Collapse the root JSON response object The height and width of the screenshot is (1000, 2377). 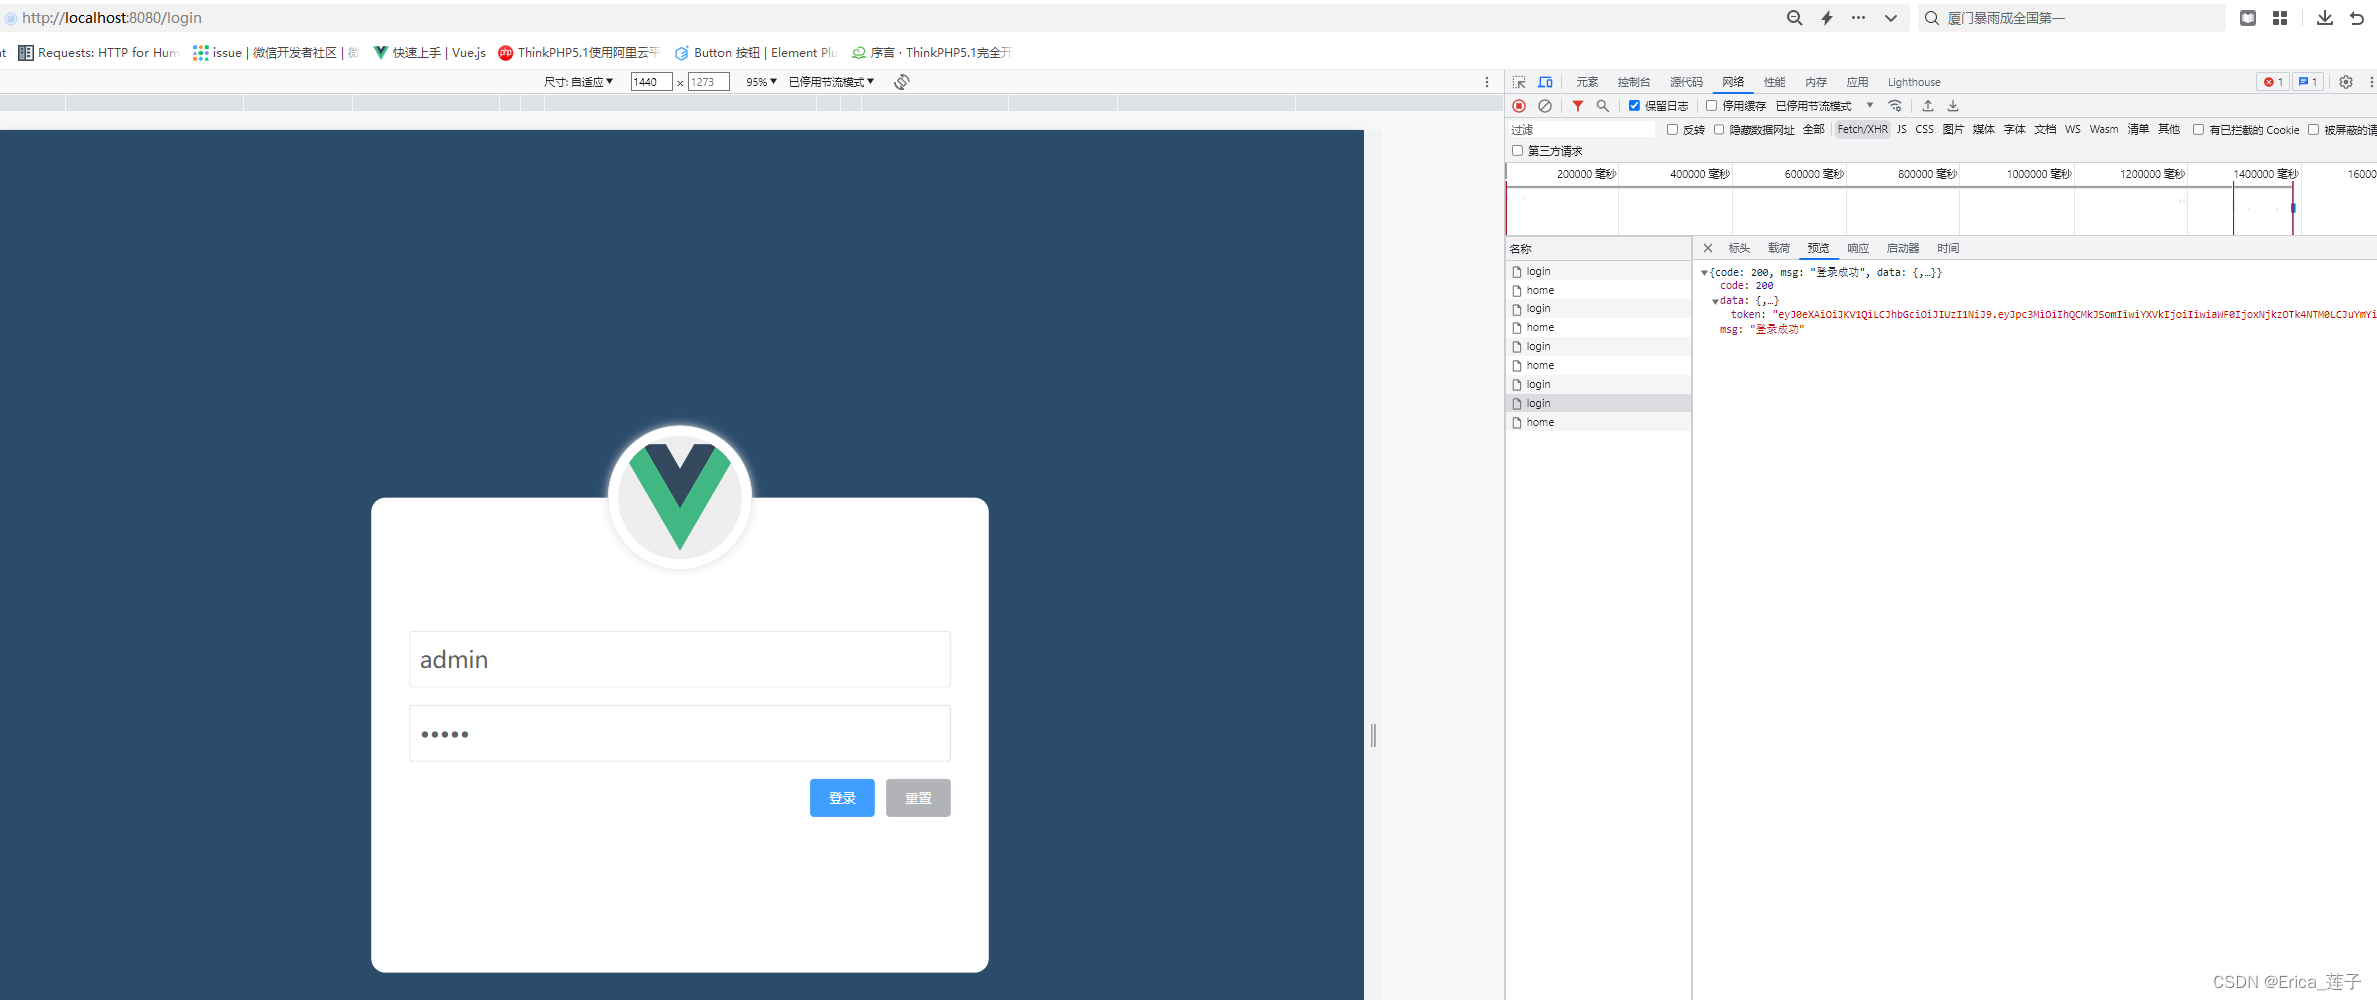(1704, 273)
